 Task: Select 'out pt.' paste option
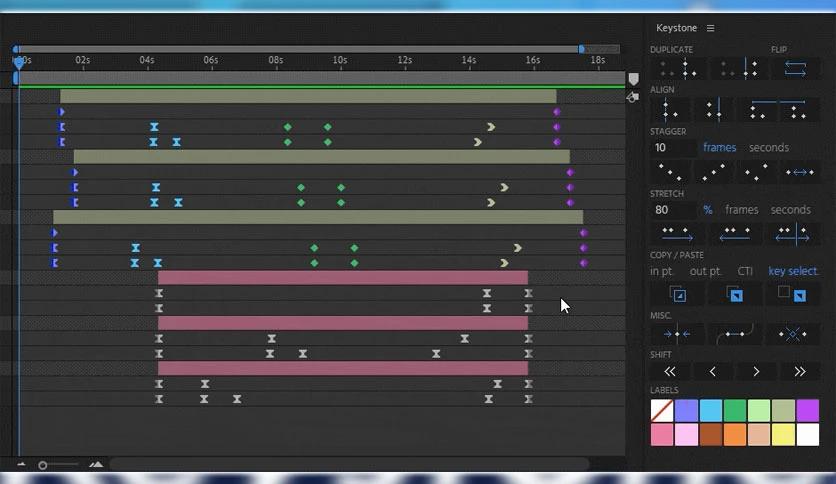pos(705,271)
